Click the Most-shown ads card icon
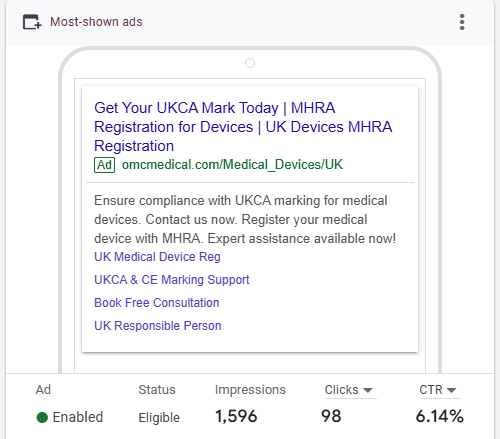The height and width of the screenshot is (439, 500). pyautogui.click(x=32, y=22)
